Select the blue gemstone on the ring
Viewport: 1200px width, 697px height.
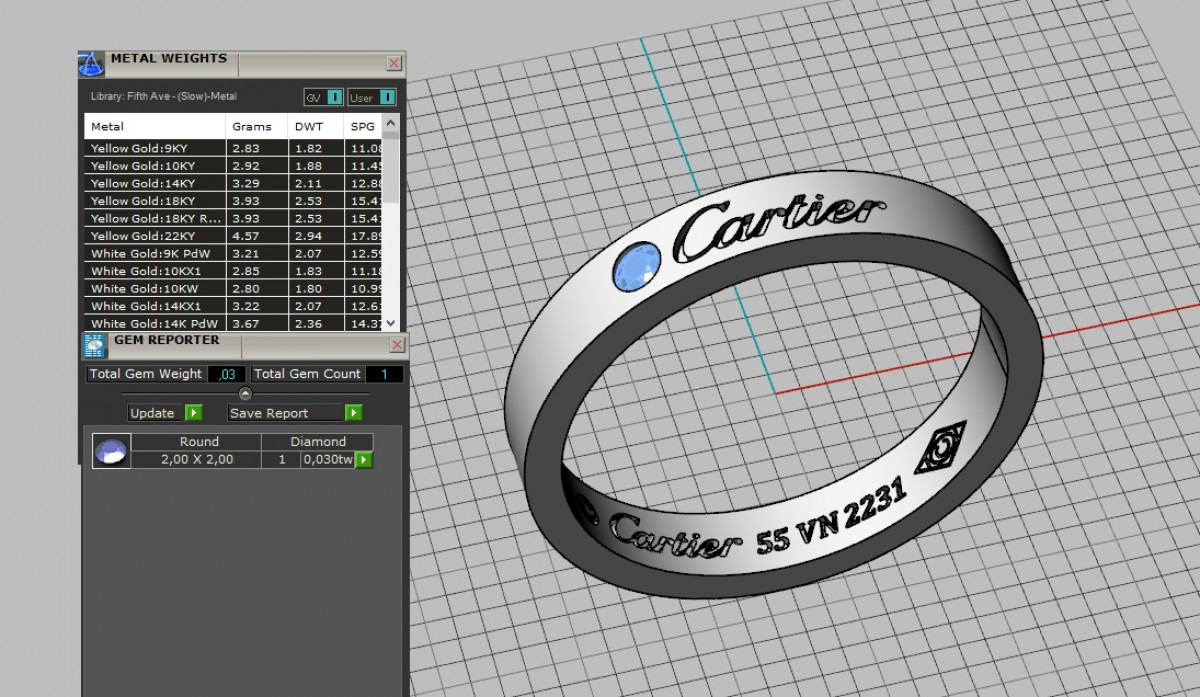[x=634, y=268]
